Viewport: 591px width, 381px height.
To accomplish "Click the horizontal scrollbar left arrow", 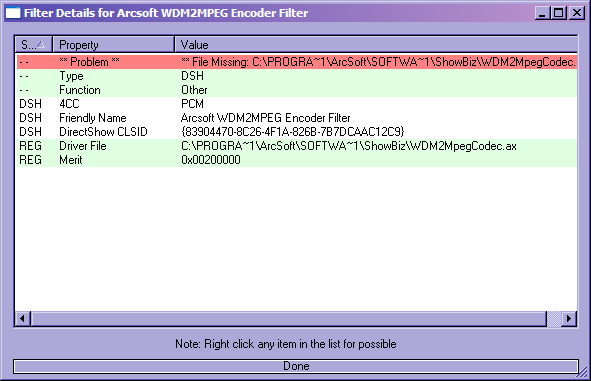I will pos(23,319).
